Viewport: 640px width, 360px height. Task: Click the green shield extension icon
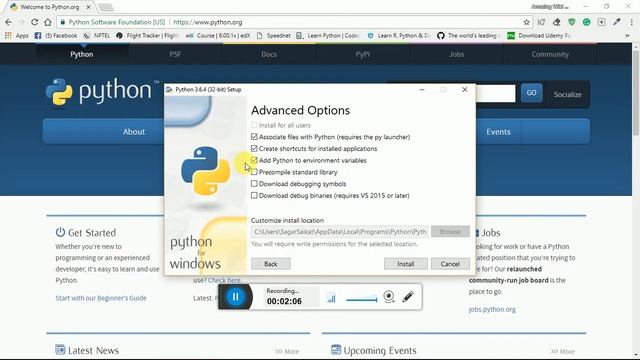click(x=571, y=22)
